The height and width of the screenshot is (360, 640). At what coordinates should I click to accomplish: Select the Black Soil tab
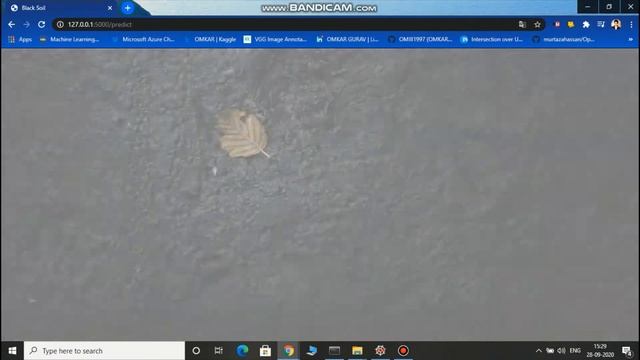coord(61,8)
